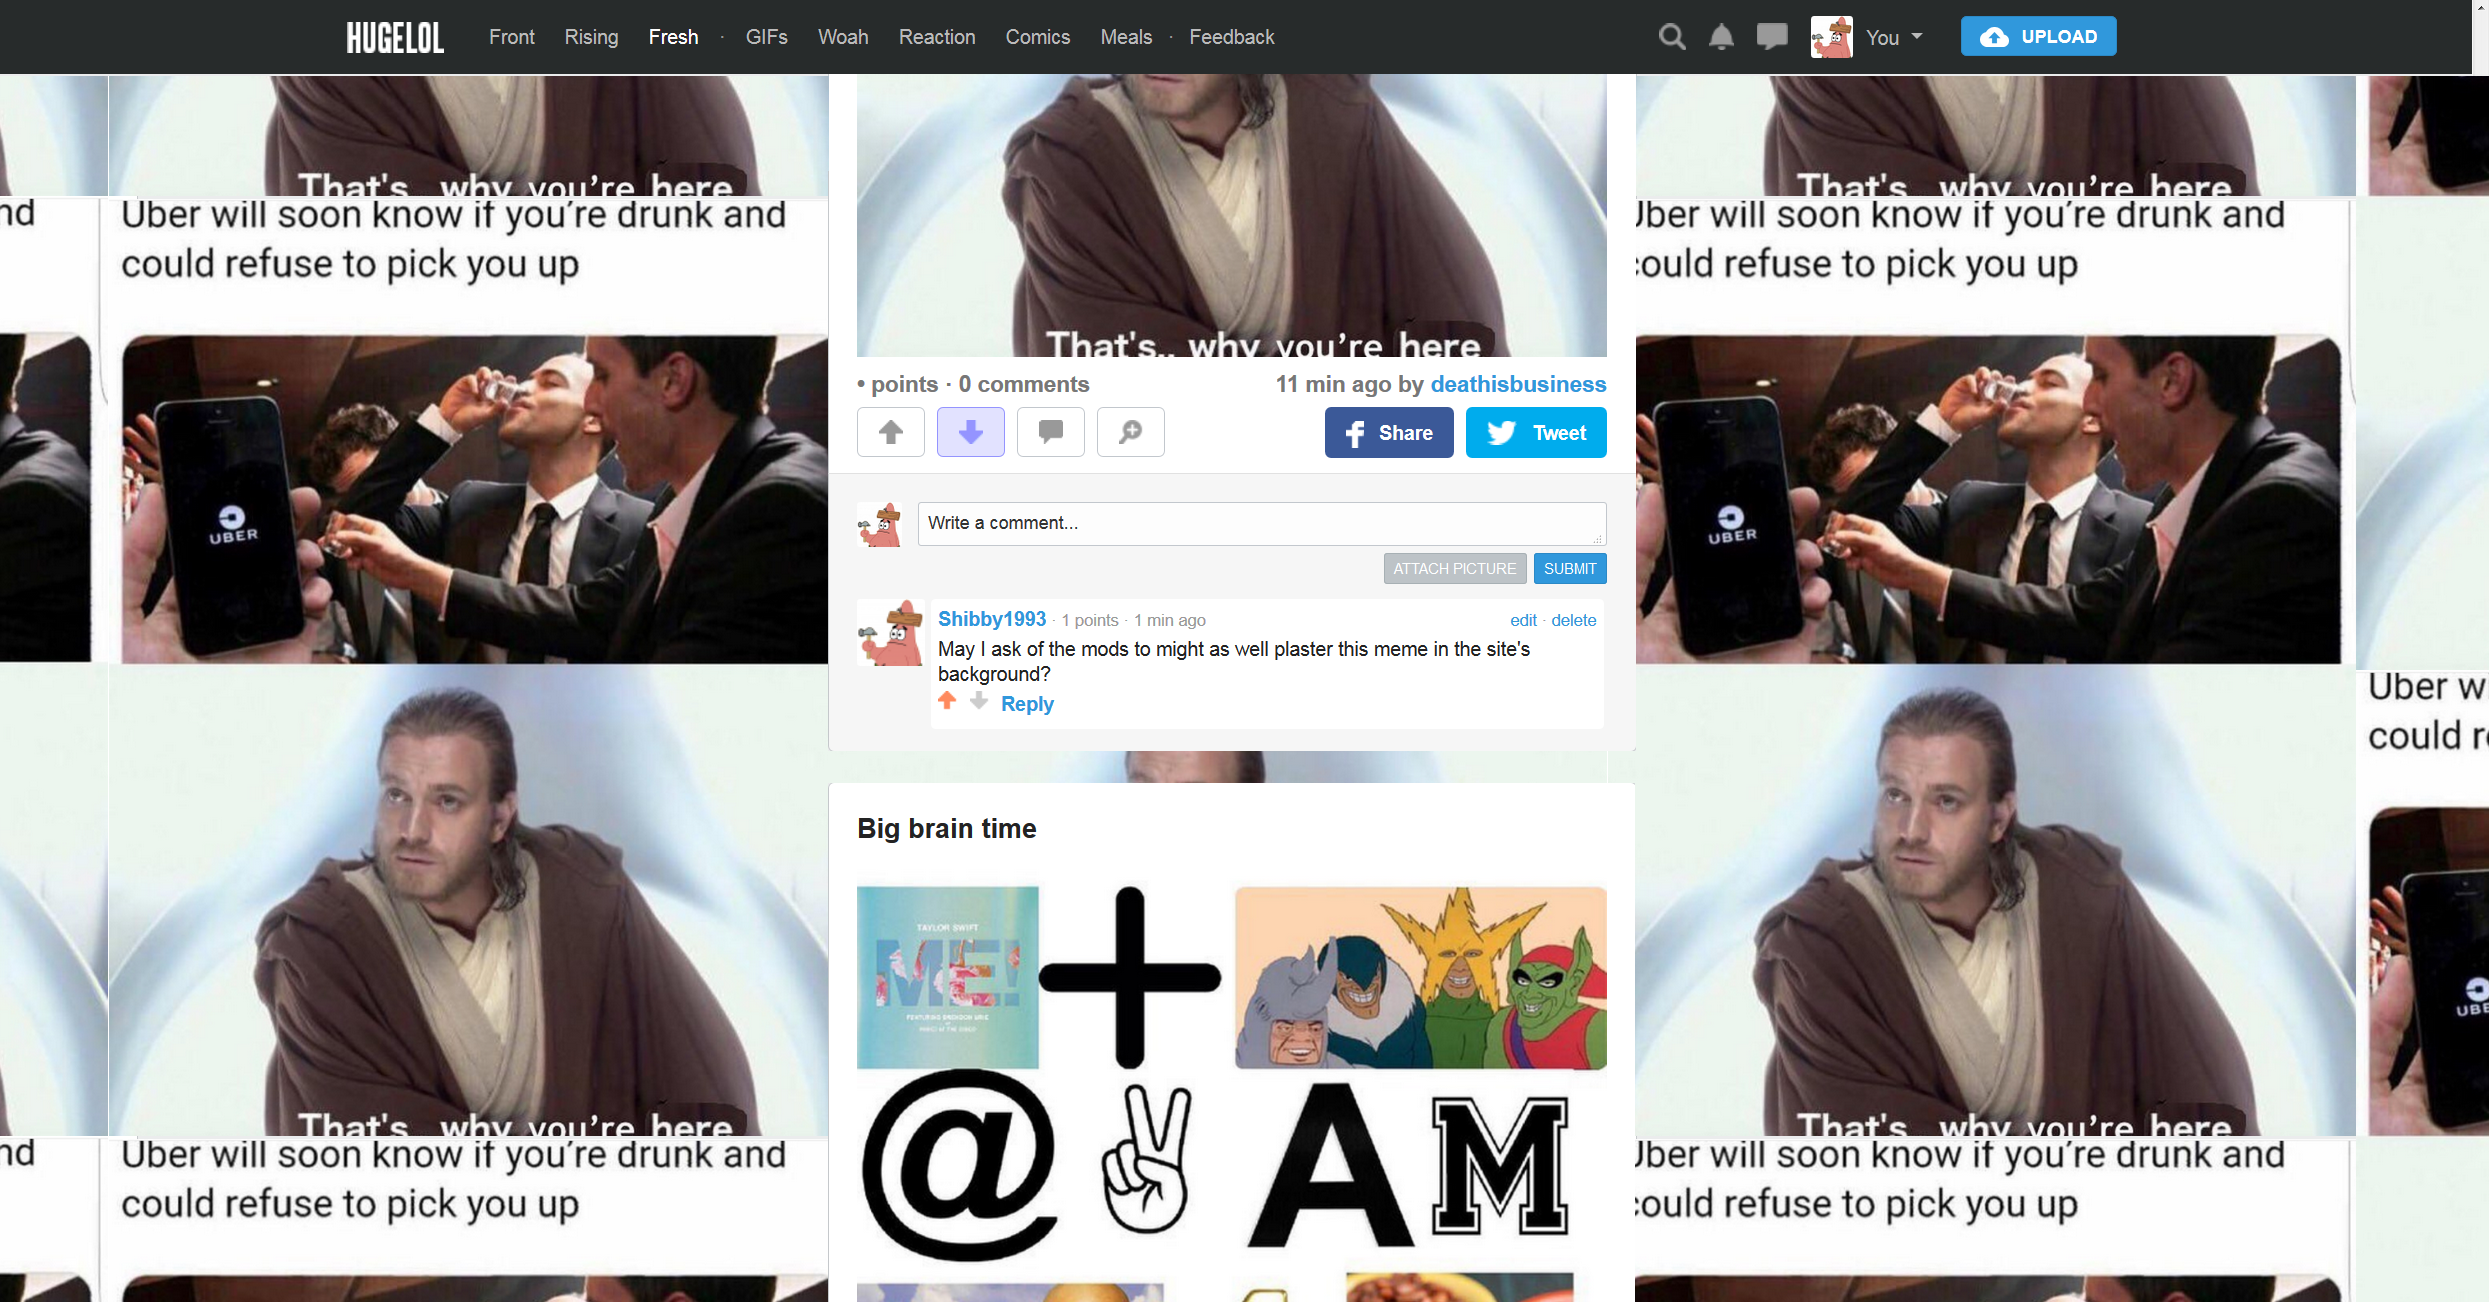Viewport: 2489px width, 1302px height.
Task: Delete the Shibby1993 comment
Action: 1573,620
